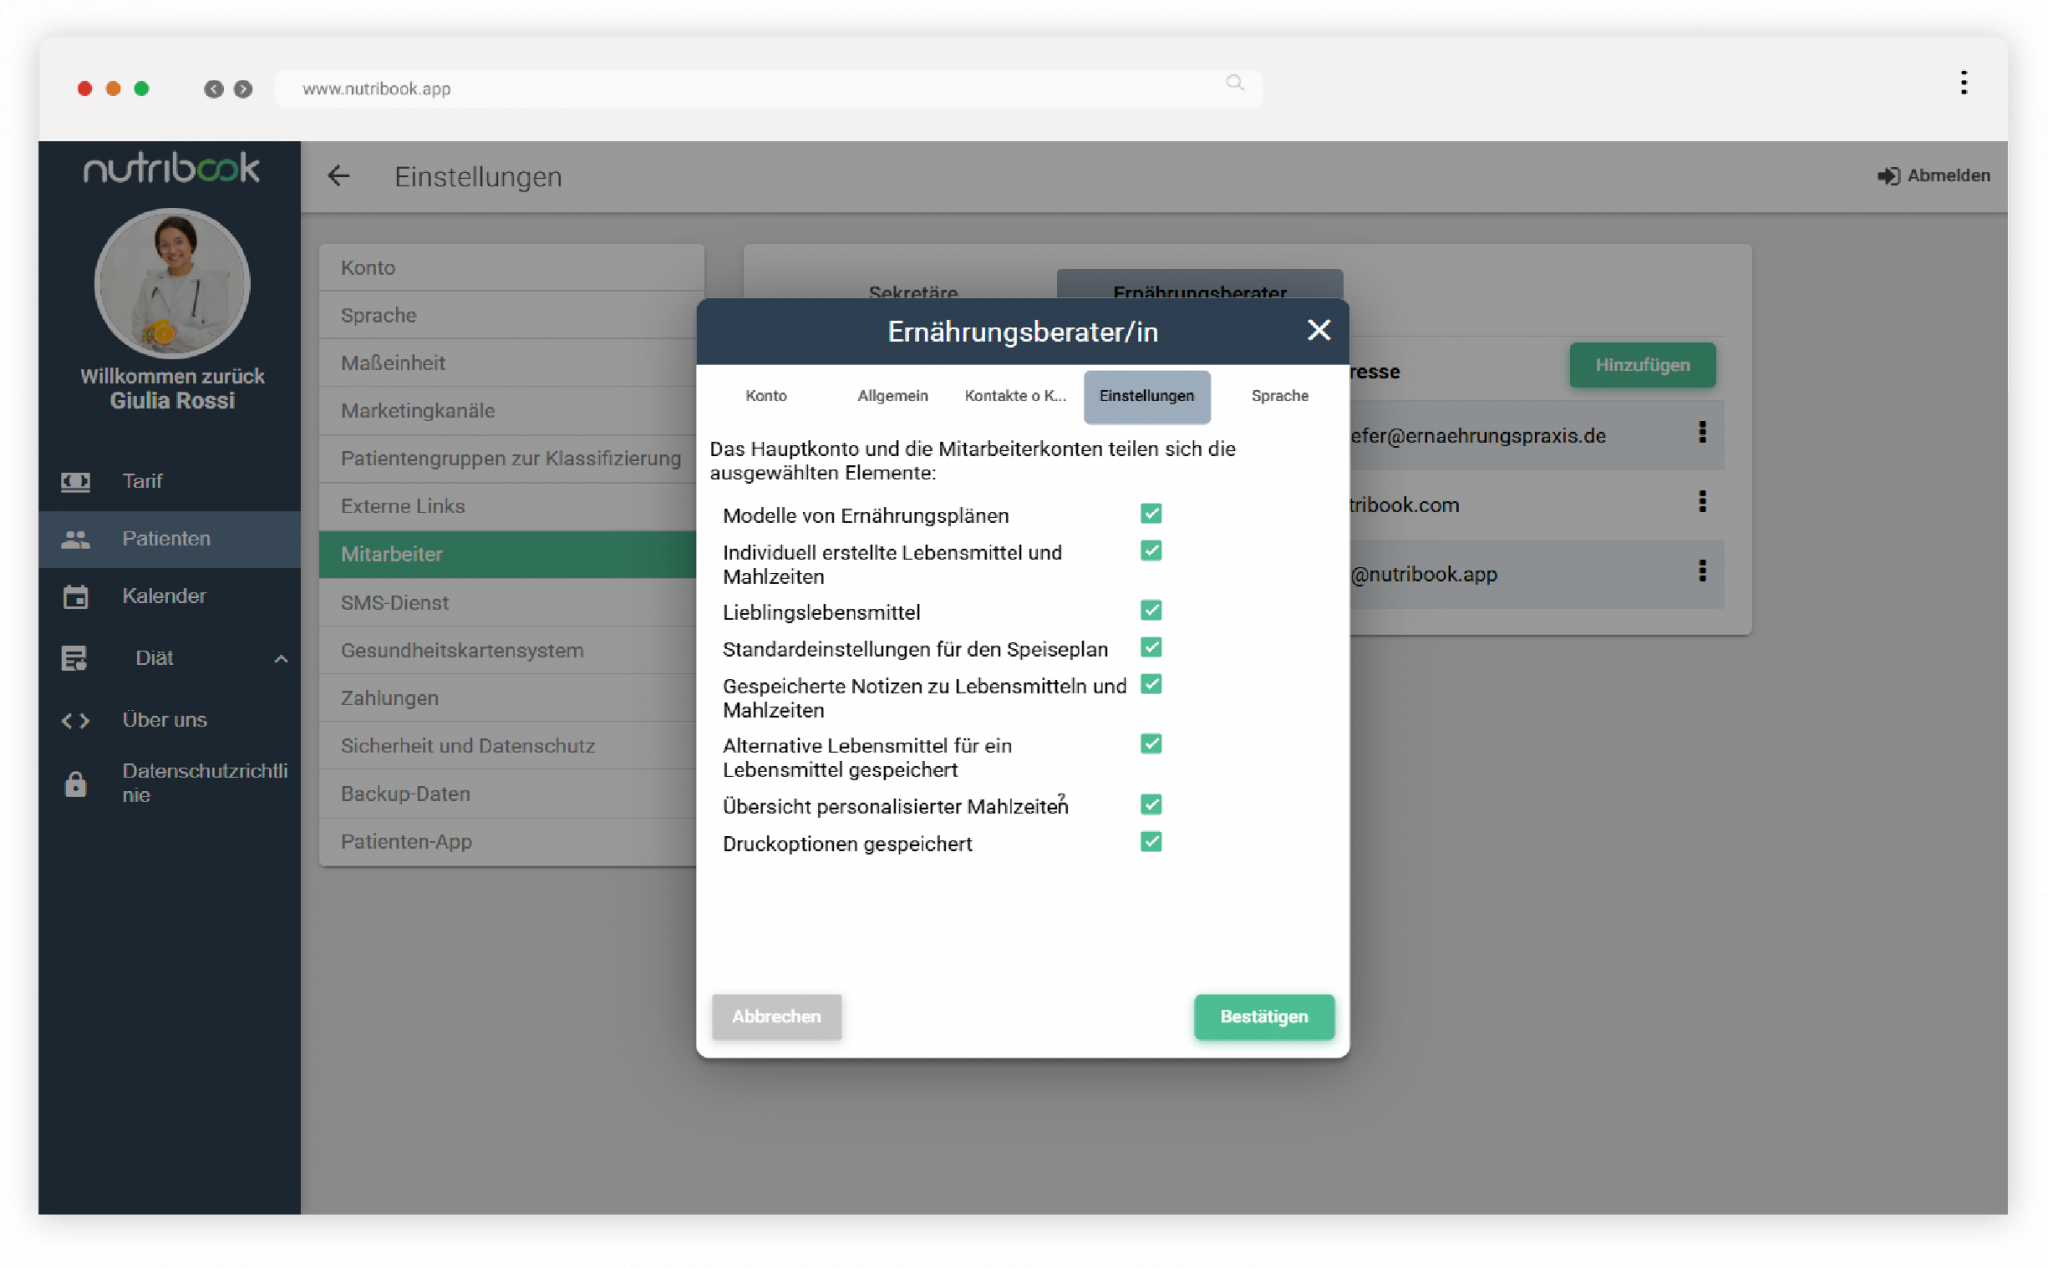The height and width of the screenshot is (1268, 2048).
Task: Click the Über uns code brackets icon
Action: pyautogui.click(x=75, y=720)
